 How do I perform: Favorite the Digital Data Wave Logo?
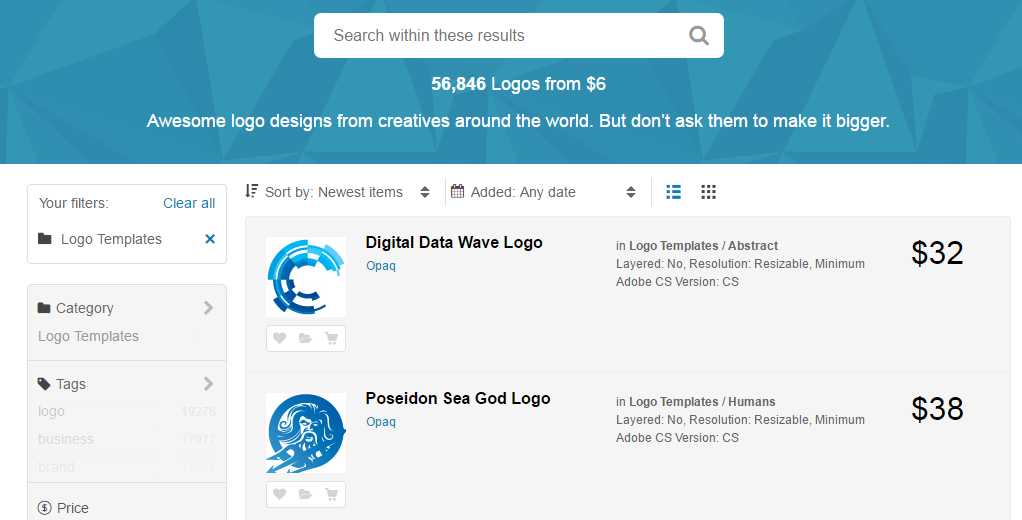(x=280, y=339)
